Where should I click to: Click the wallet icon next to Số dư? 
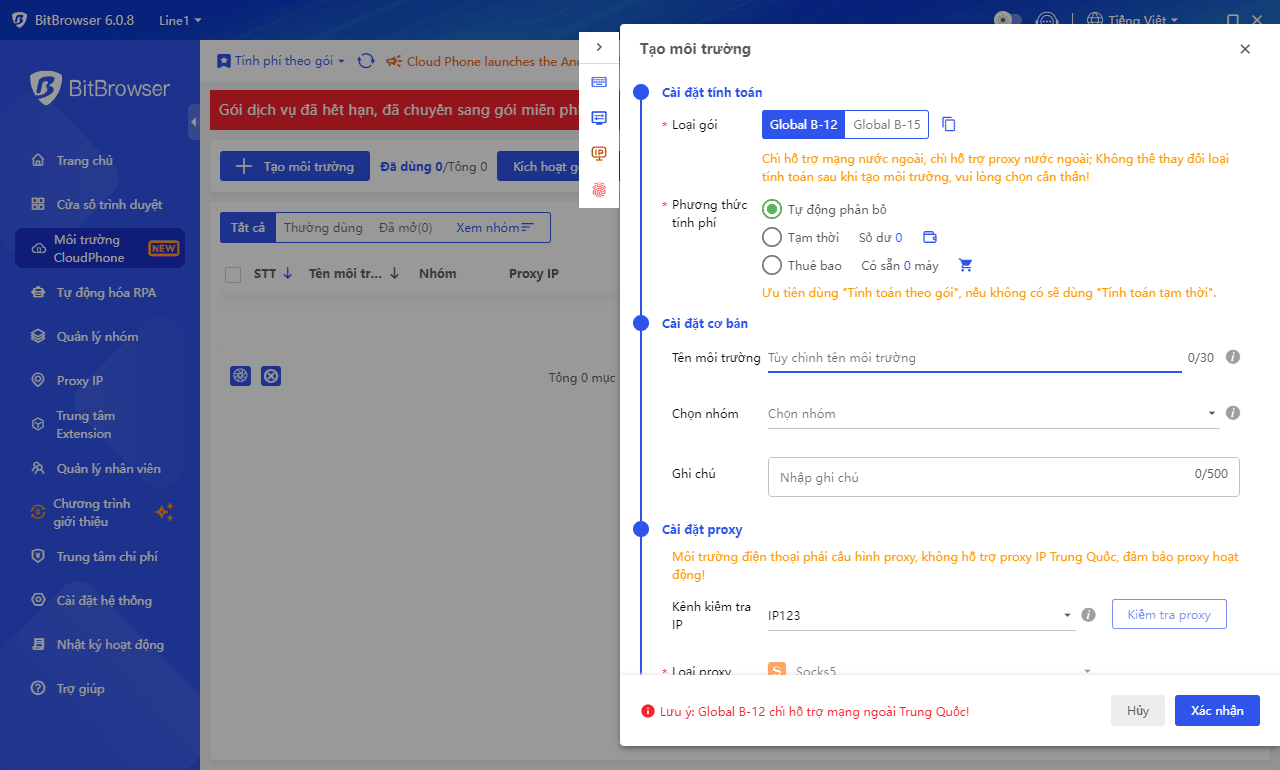point(930,238)
